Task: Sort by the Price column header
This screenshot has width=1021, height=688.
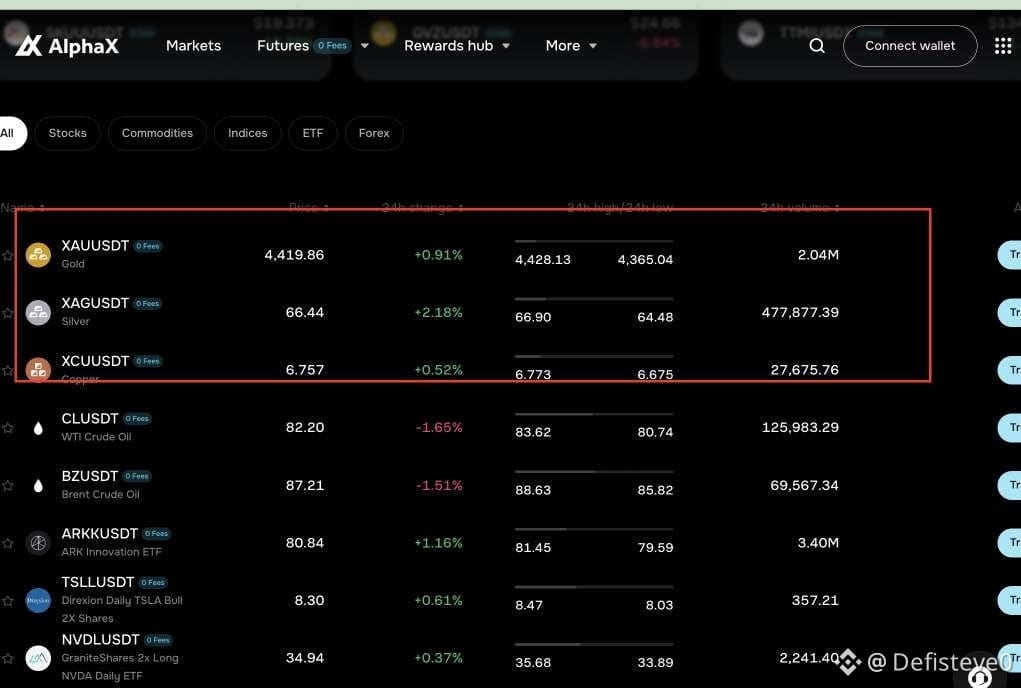Action: [309, 208]
